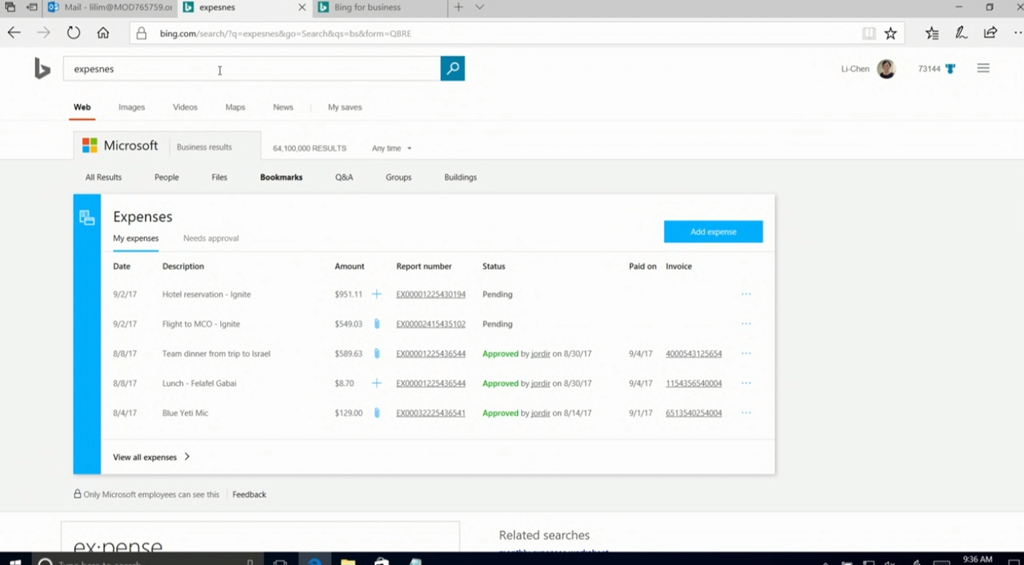Add page to favorites star icon
This screenshot has height=565, width=1024.
tap(890, 33)
